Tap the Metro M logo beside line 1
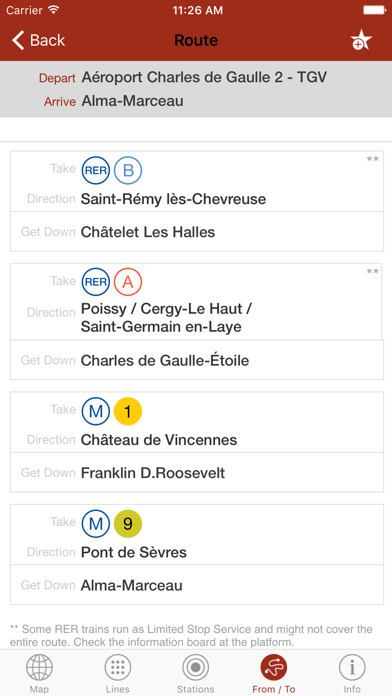 [x=95, y=411]
